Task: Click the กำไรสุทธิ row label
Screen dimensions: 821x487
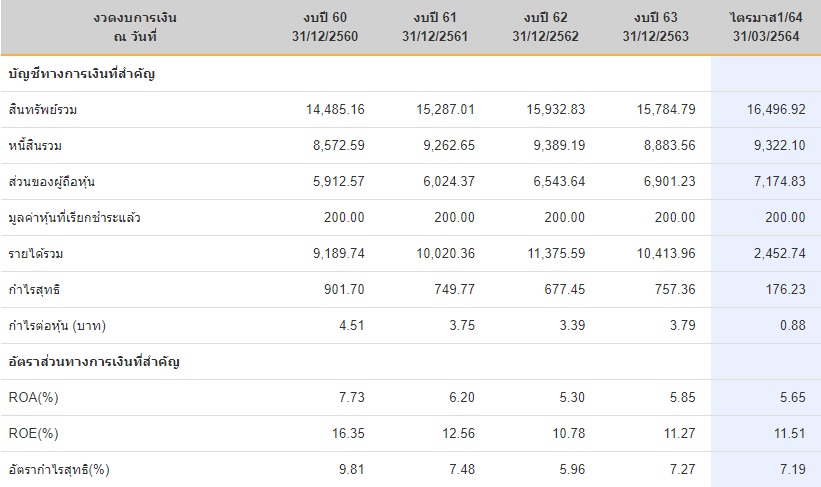Action: [33, 290]
